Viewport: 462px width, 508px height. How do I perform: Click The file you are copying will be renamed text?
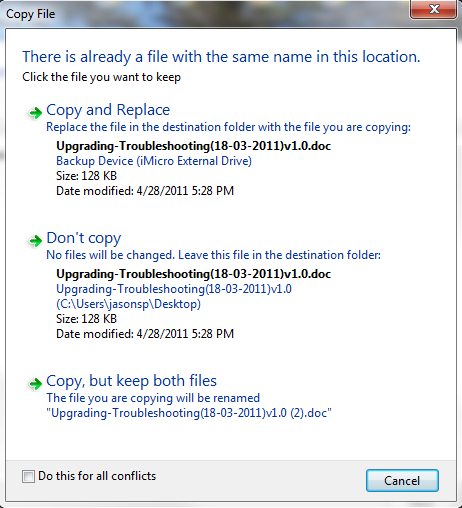(153, 398)
